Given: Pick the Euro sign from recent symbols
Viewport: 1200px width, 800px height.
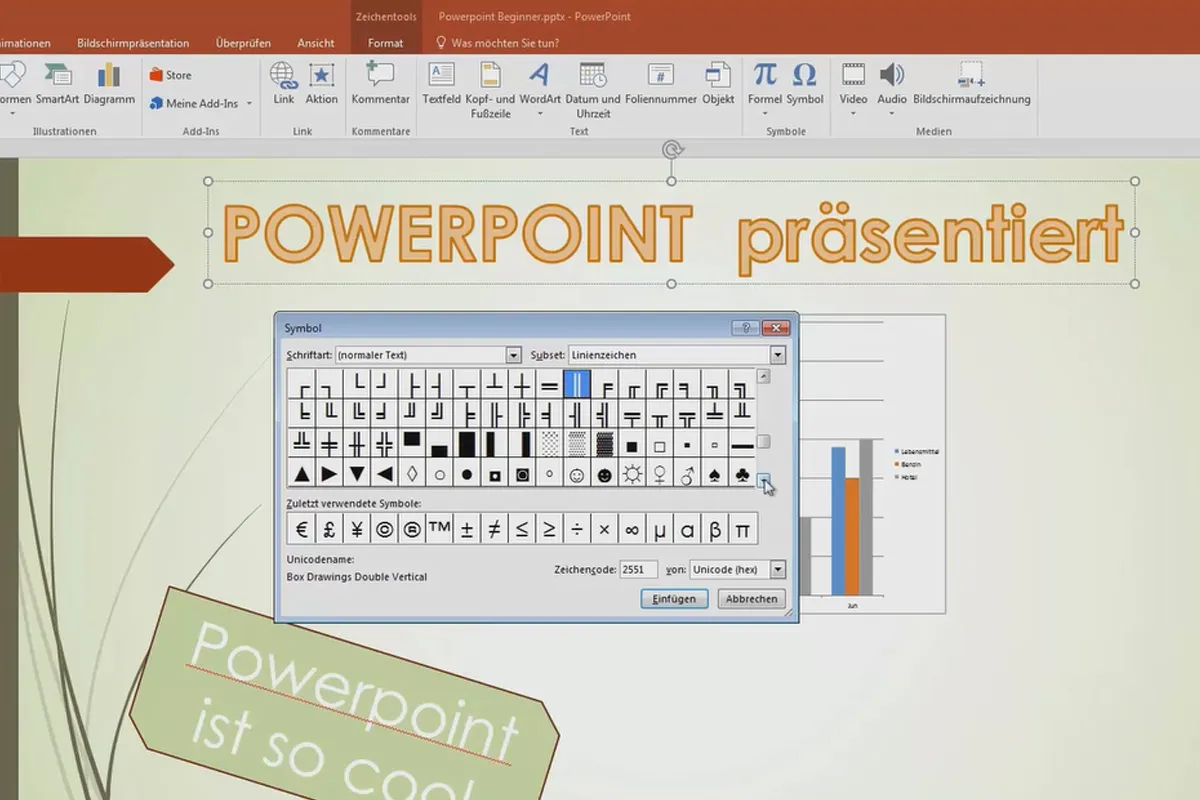Looking at the screenshot, I should point(301,529).
